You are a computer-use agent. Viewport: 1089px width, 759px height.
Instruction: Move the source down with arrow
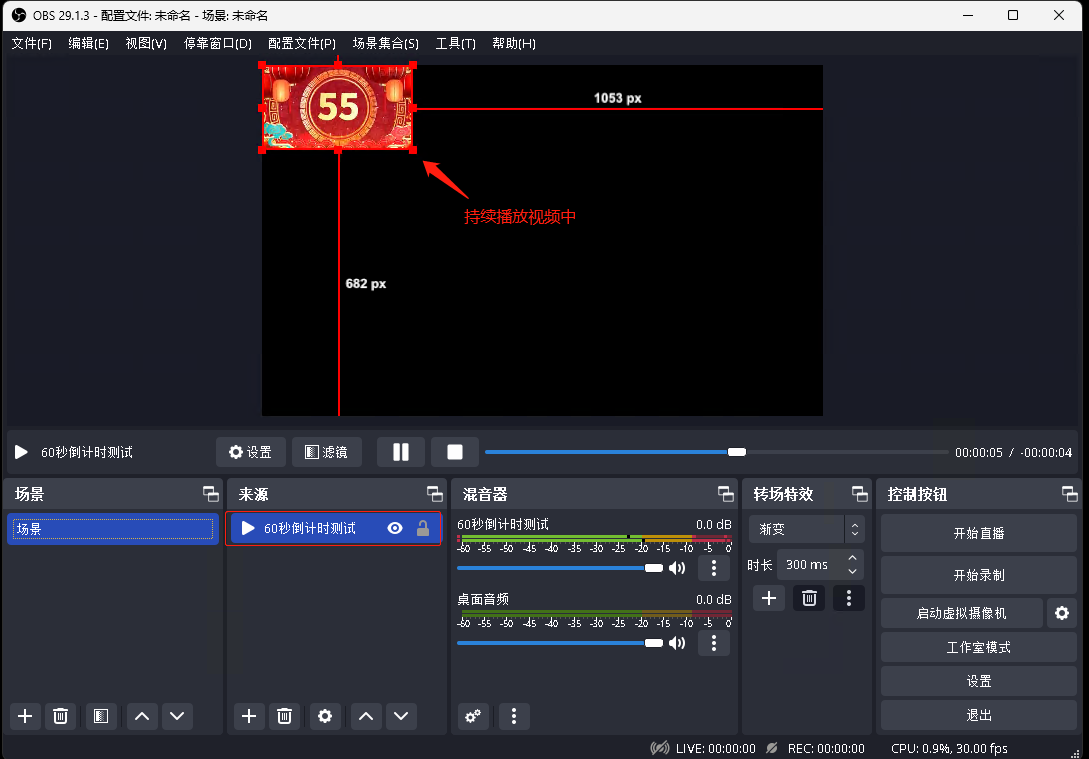[x=401, y=715]
